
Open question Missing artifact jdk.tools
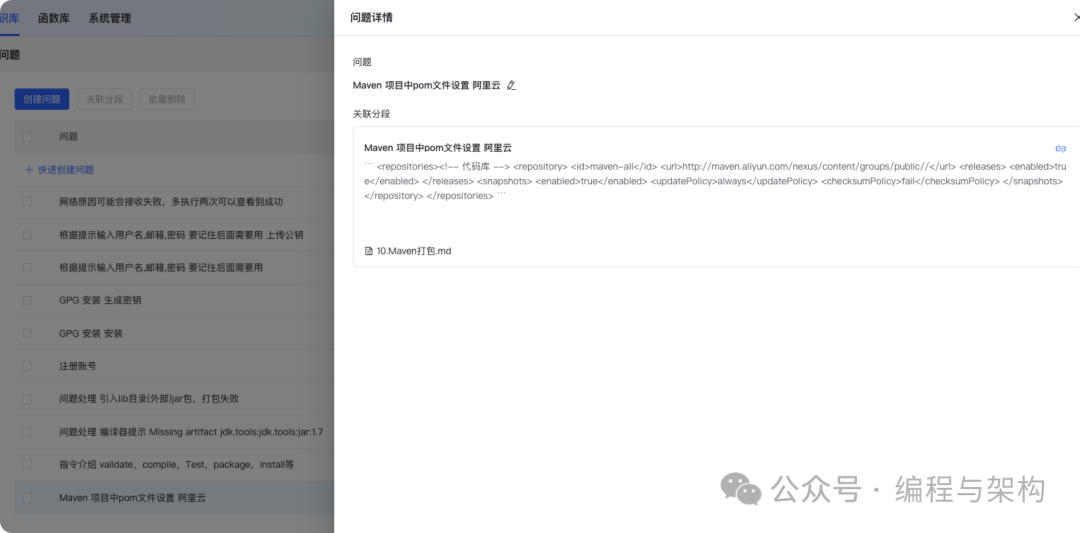tap(191, 432)
